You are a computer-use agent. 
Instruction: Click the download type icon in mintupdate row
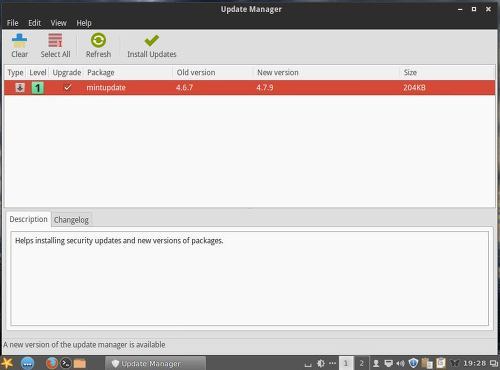pos(20,88)
